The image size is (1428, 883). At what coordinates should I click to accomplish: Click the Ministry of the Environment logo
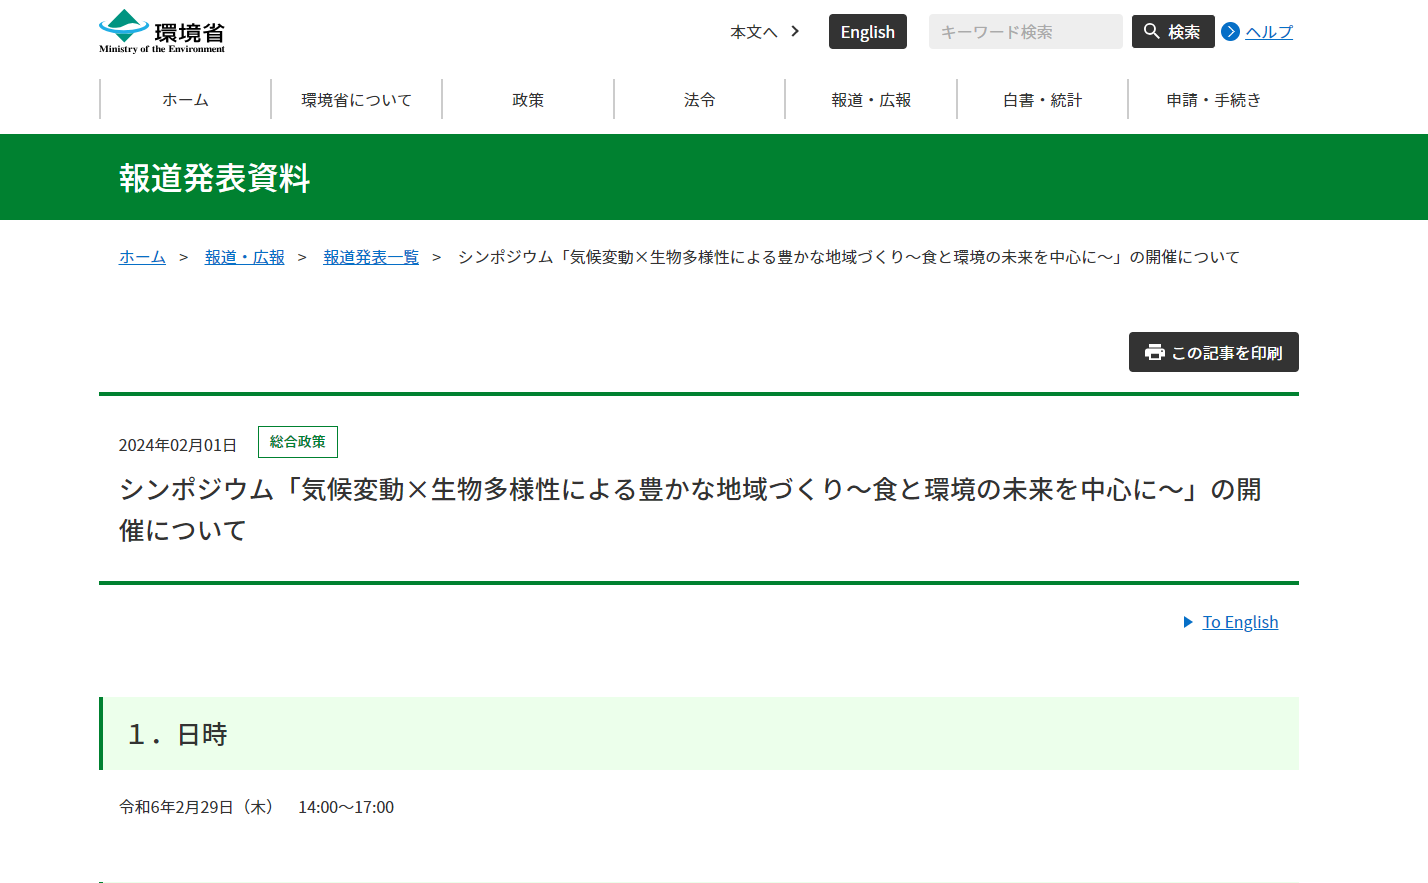tap(162, 32)
